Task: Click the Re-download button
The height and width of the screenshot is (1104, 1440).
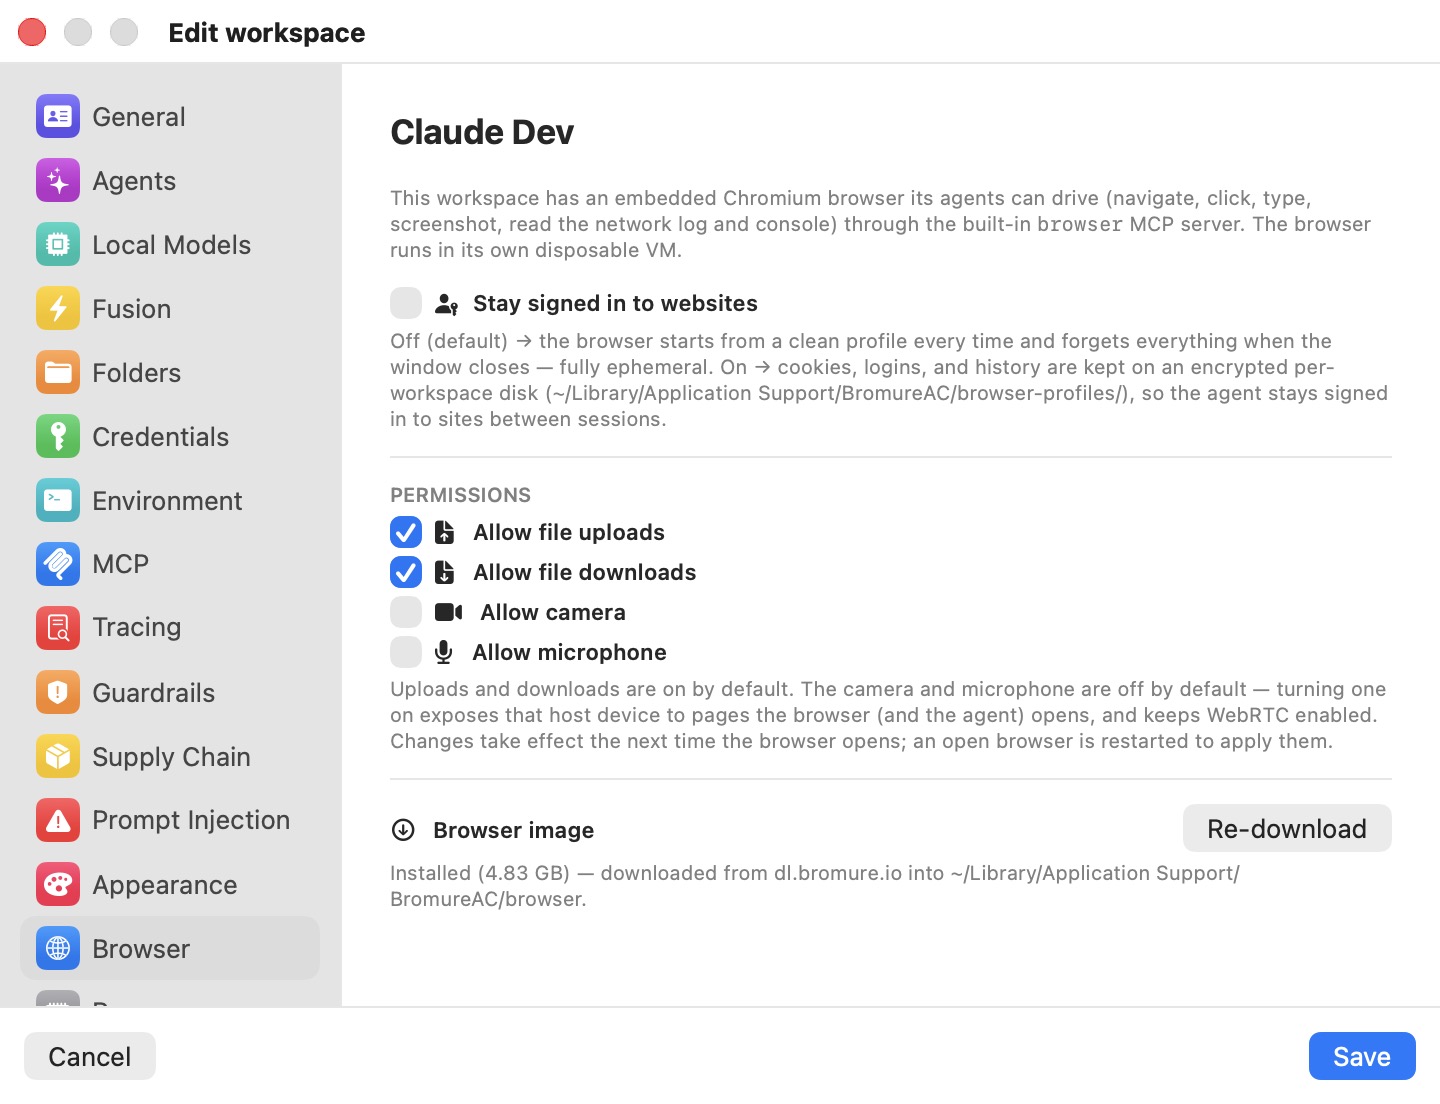Action: [x=1287, y=829]
